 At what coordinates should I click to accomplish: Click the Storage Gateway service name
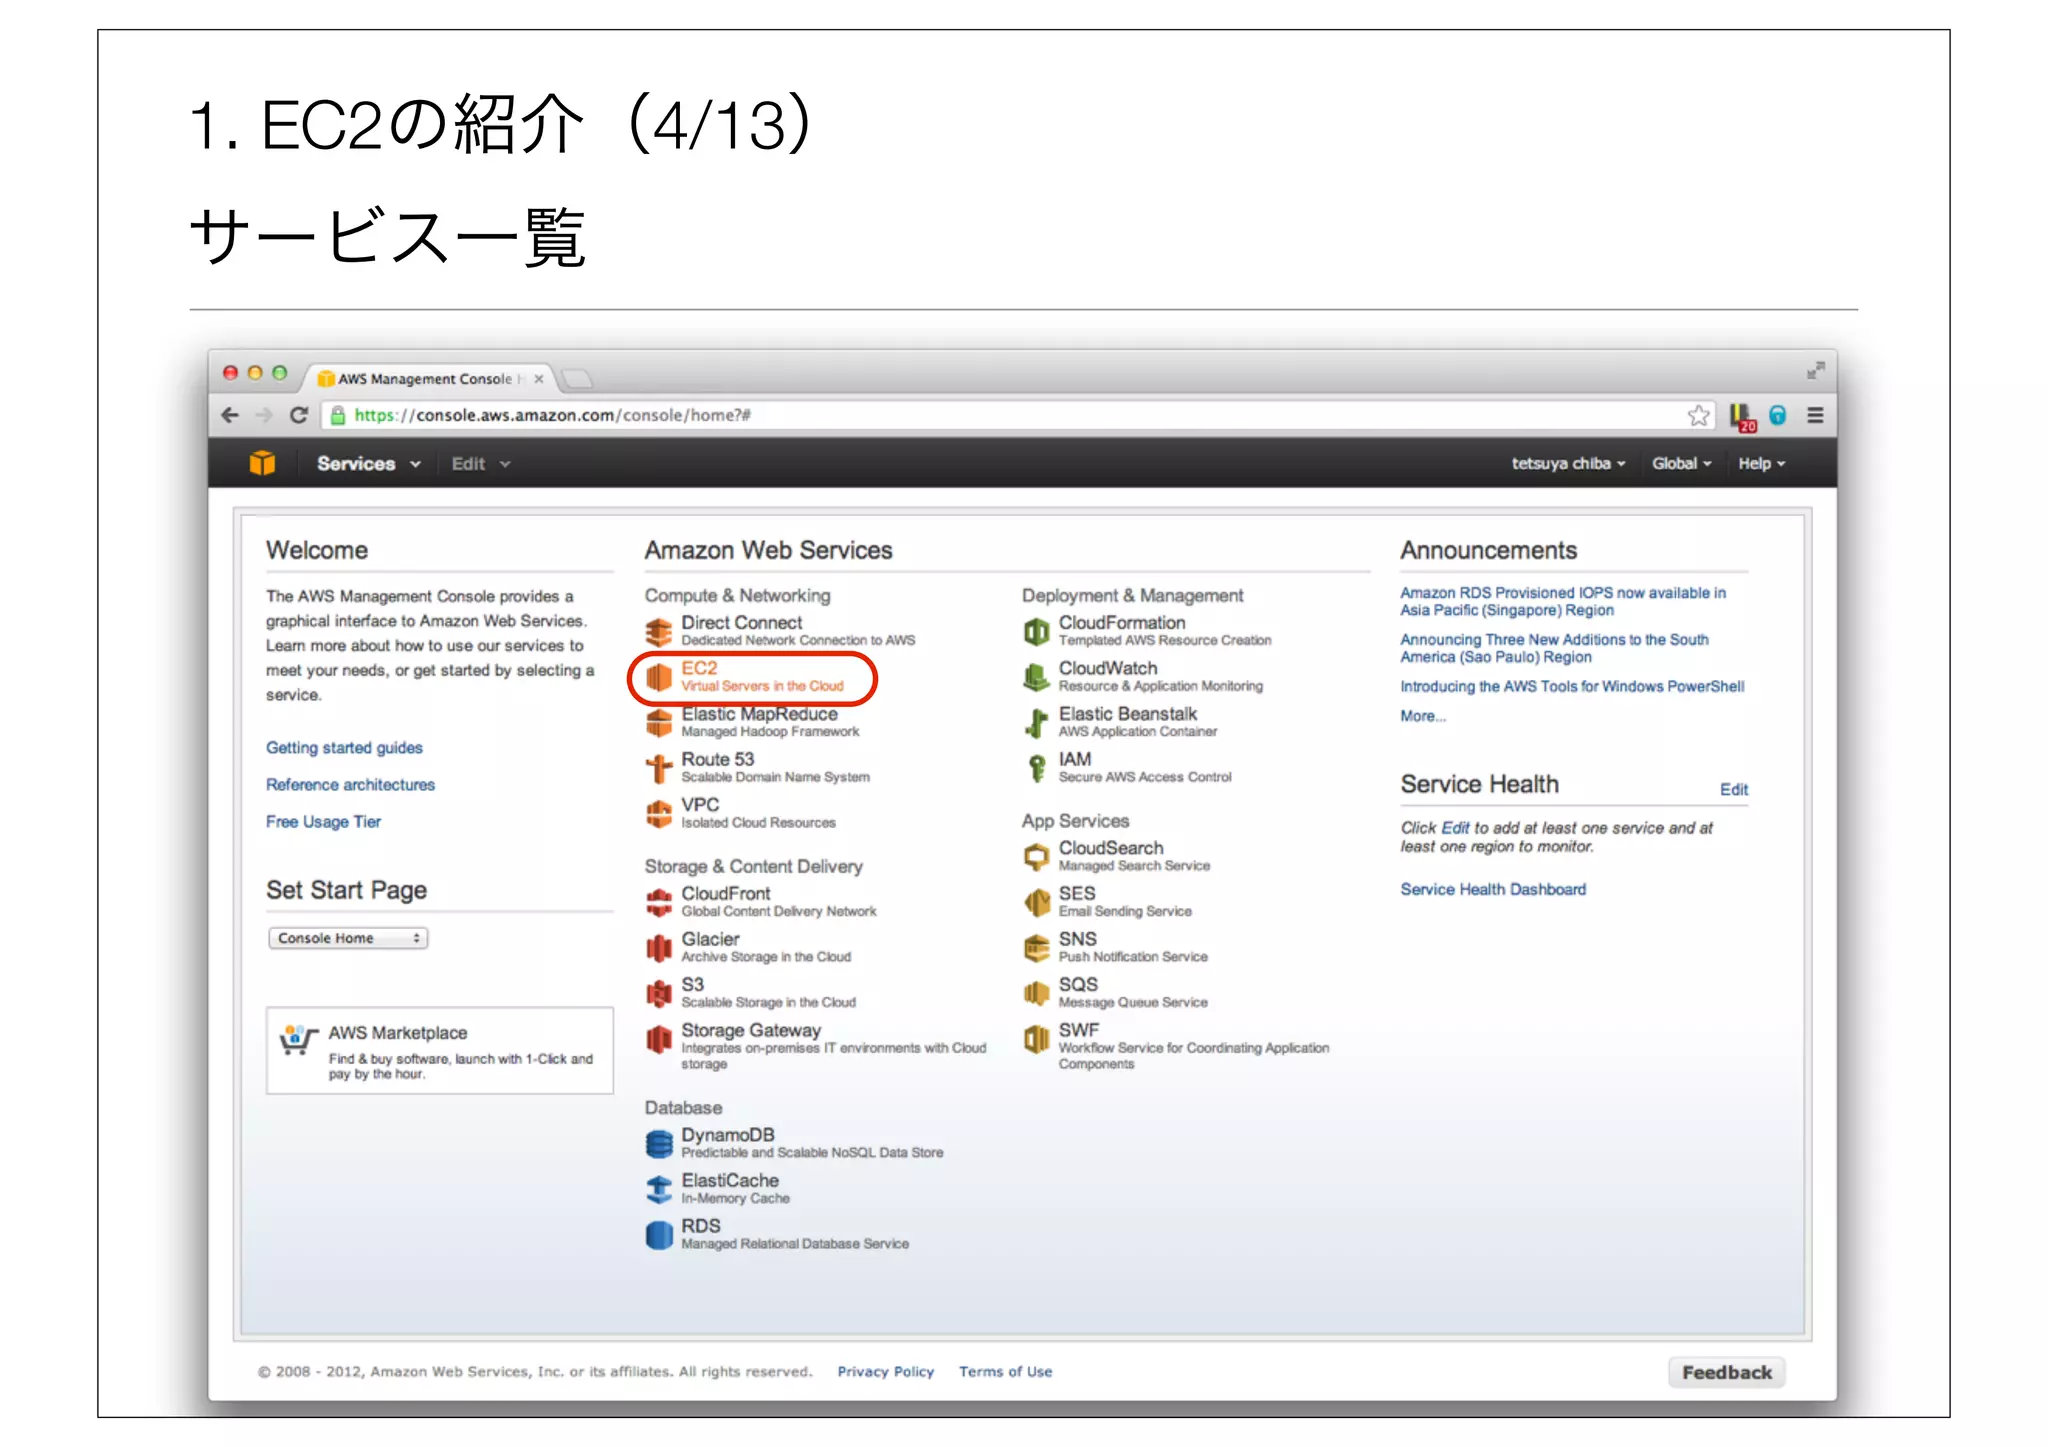(751, 1030)
